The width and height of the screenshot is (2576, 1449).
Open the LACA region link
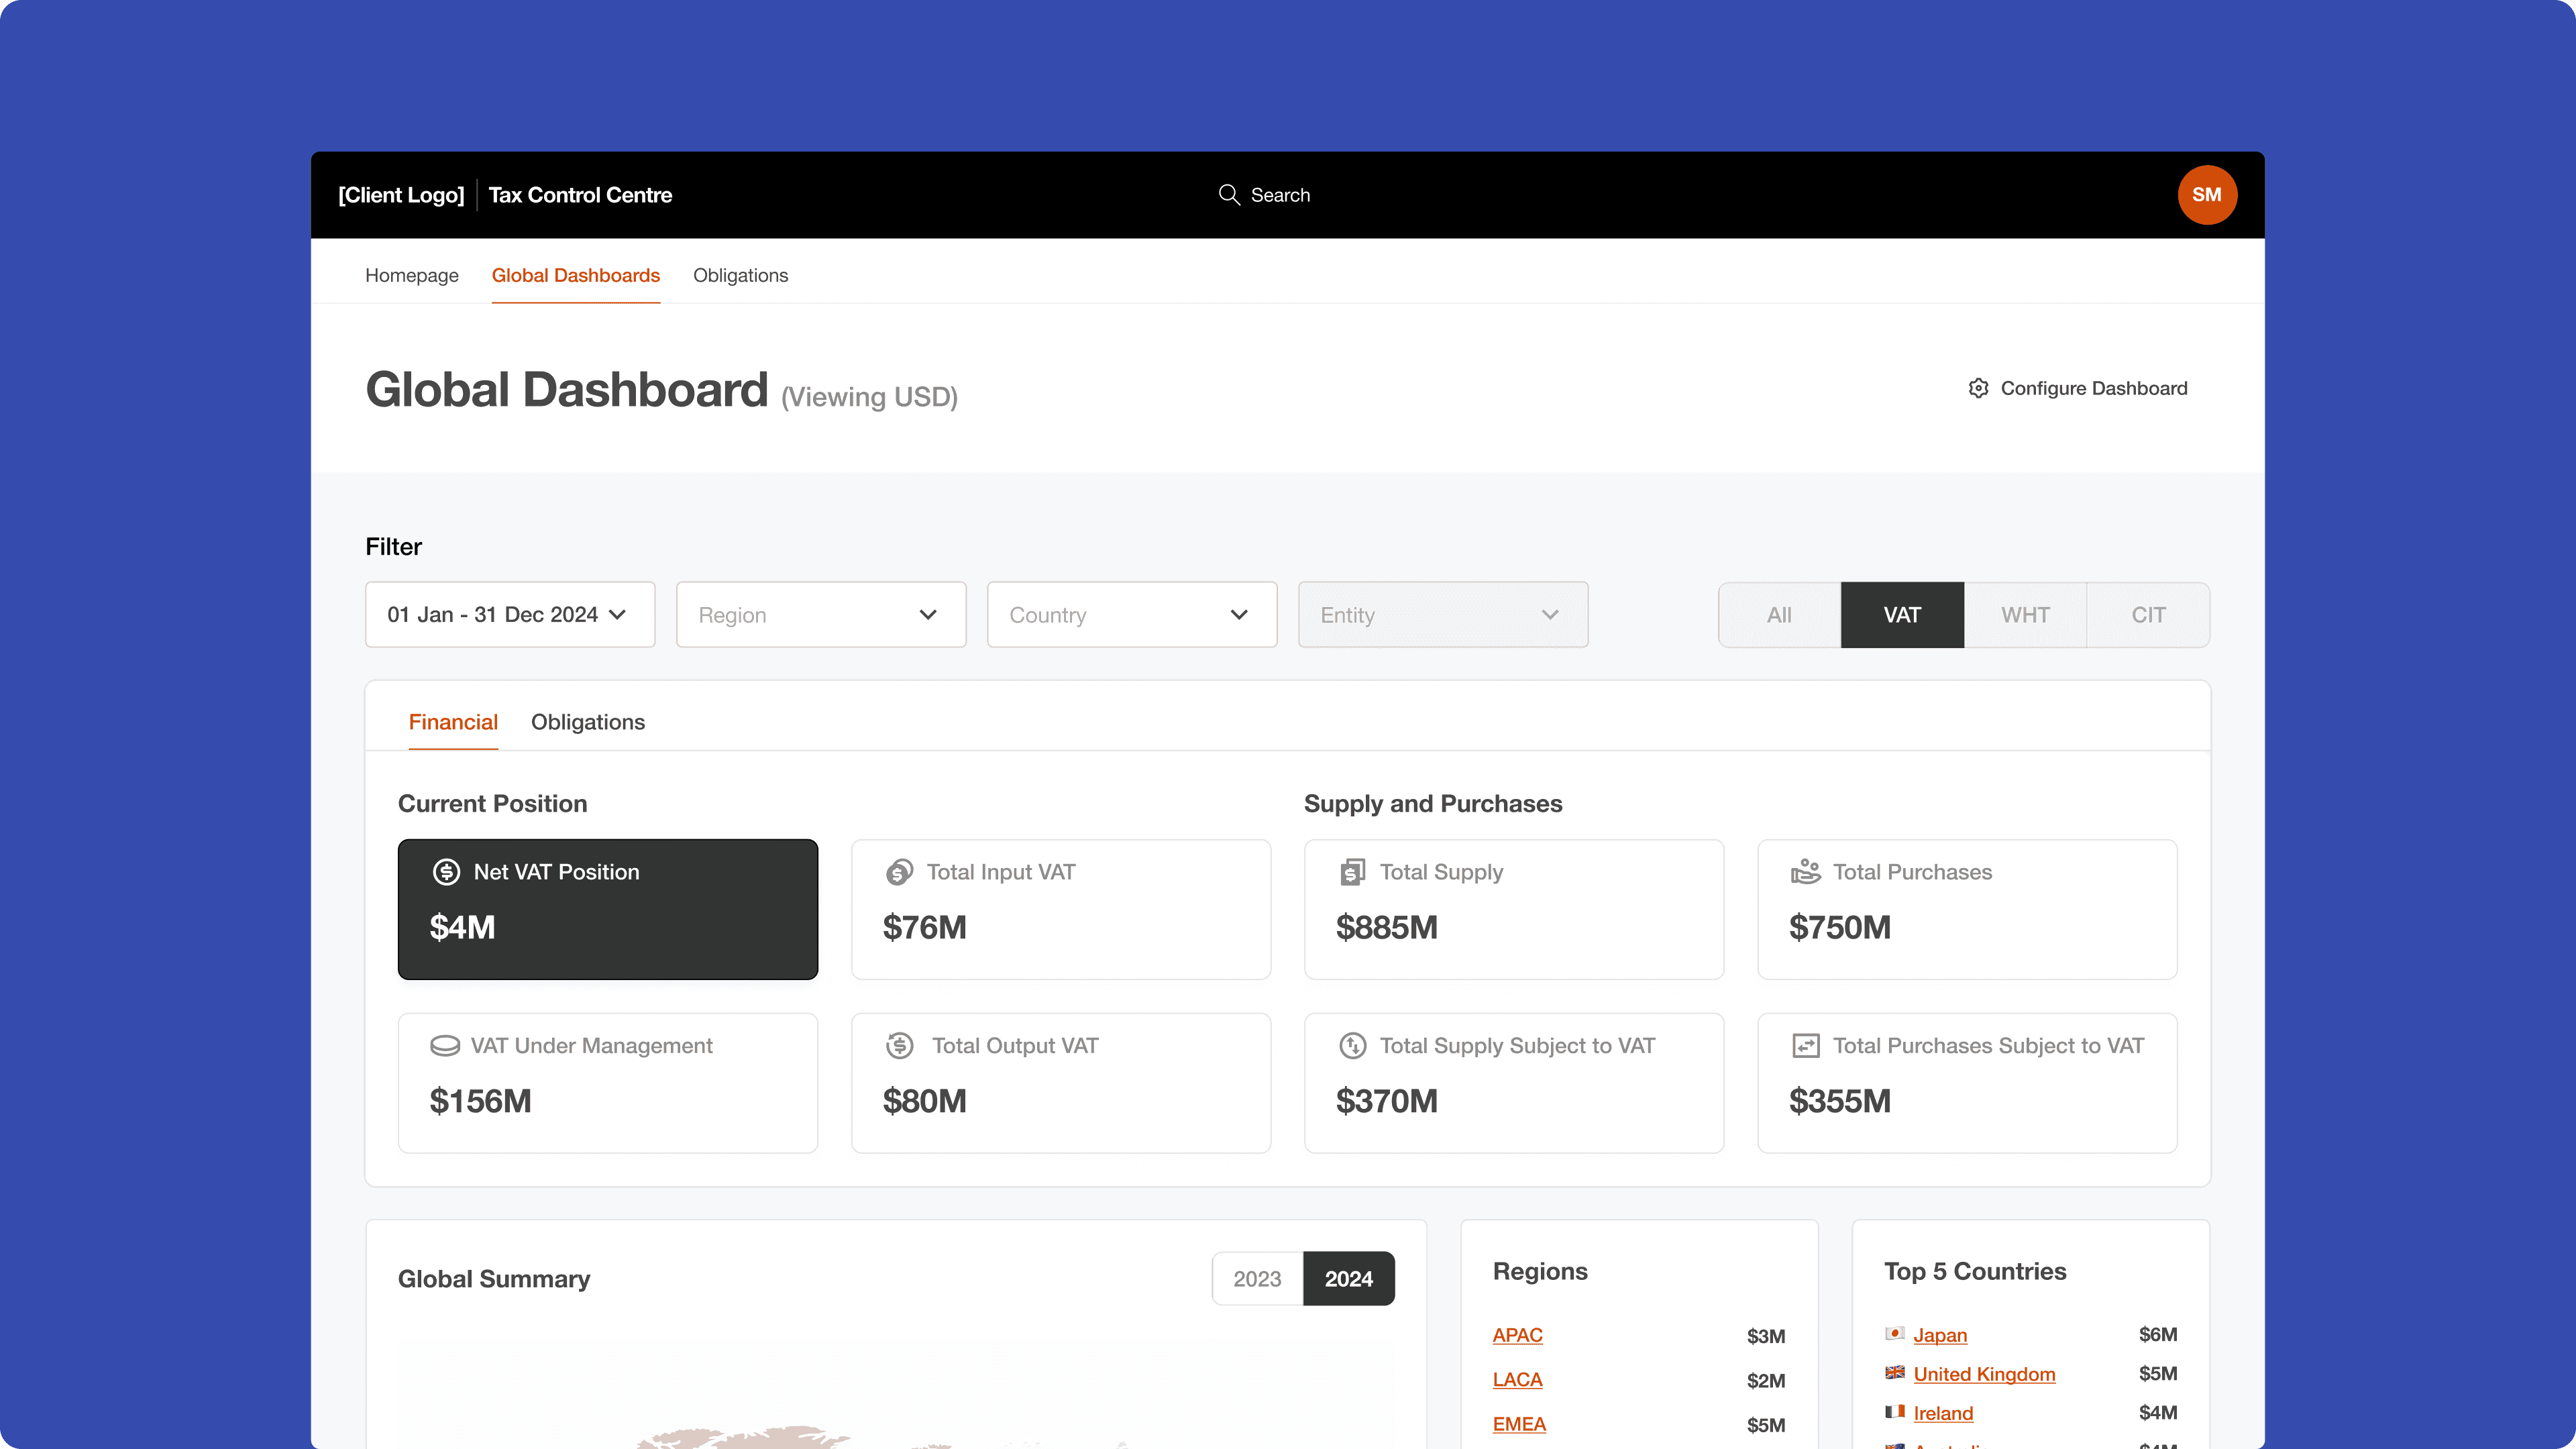(1517, 1379)
